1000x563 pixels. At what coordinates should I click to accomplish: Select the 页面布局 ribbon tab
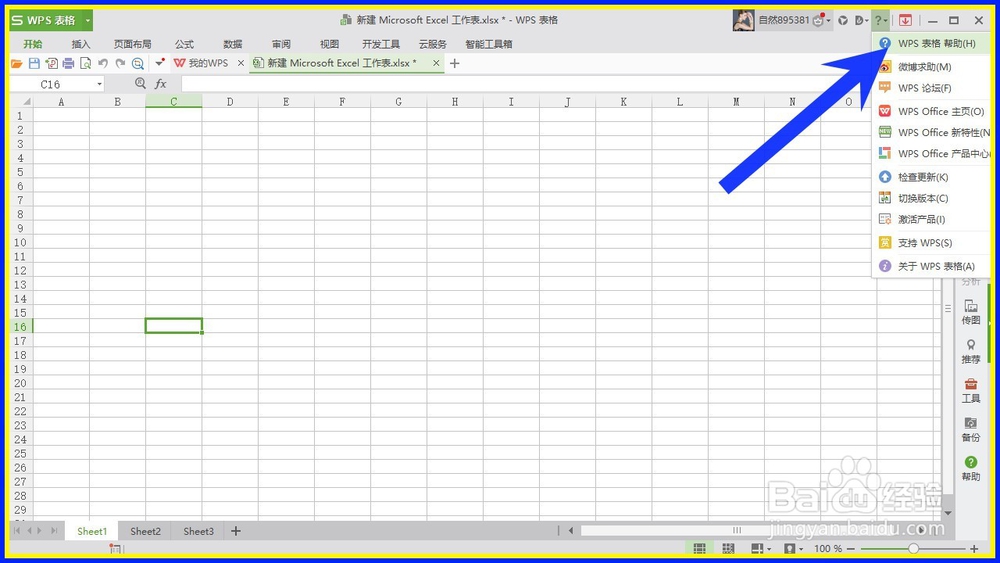[133, 44]
